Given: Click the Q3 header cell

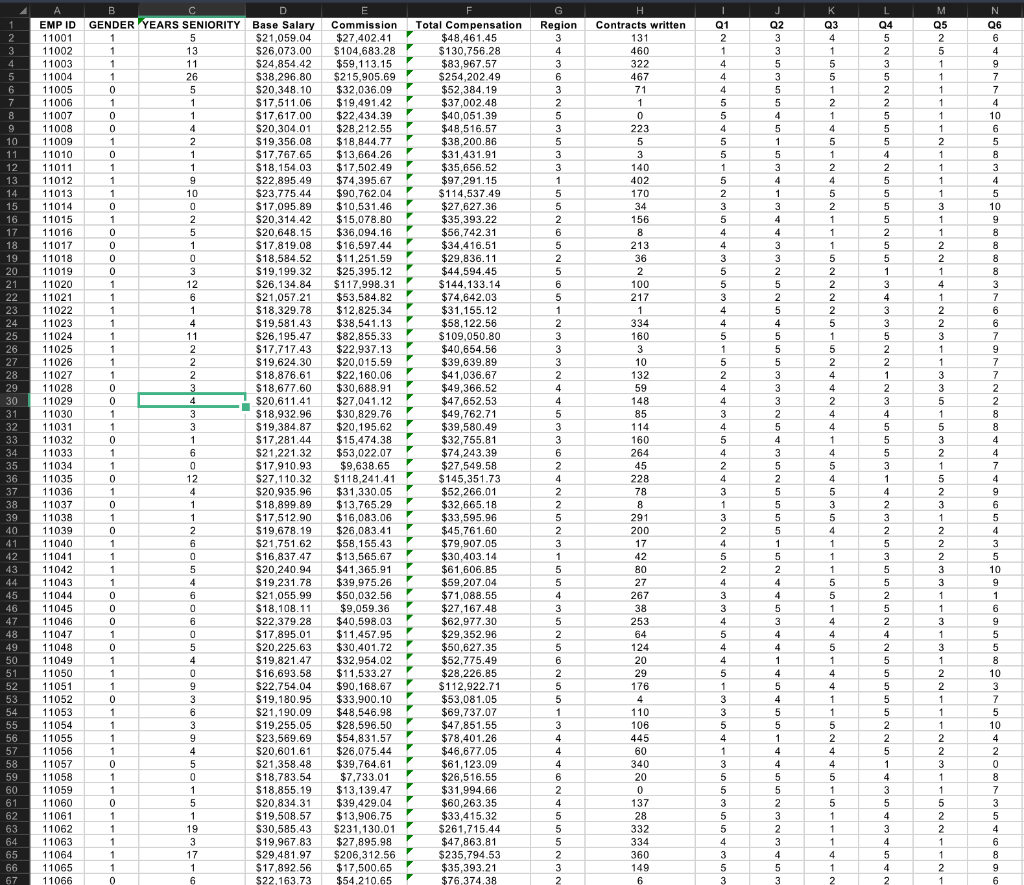Looking at the screenshot, I should pyautogui.click(x=831, y=25).
